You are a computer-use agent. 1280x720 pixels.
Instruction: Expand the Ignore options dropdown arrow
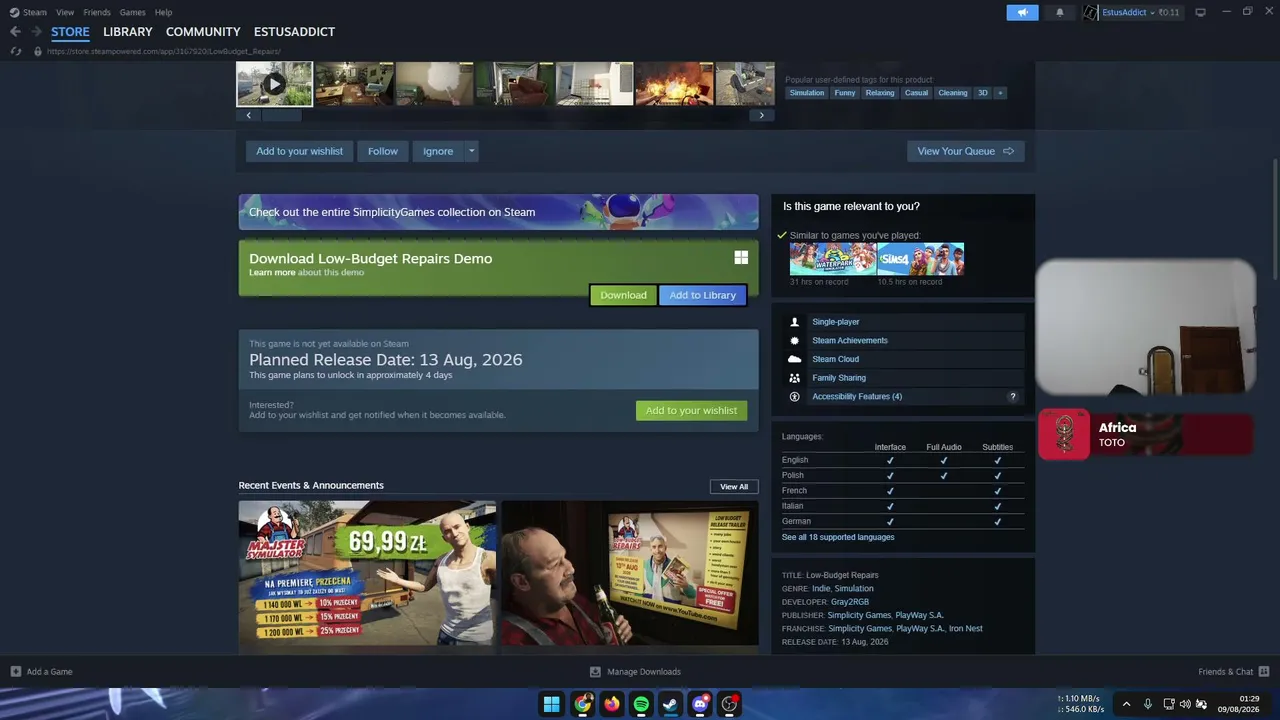click(x=472, y=151)
